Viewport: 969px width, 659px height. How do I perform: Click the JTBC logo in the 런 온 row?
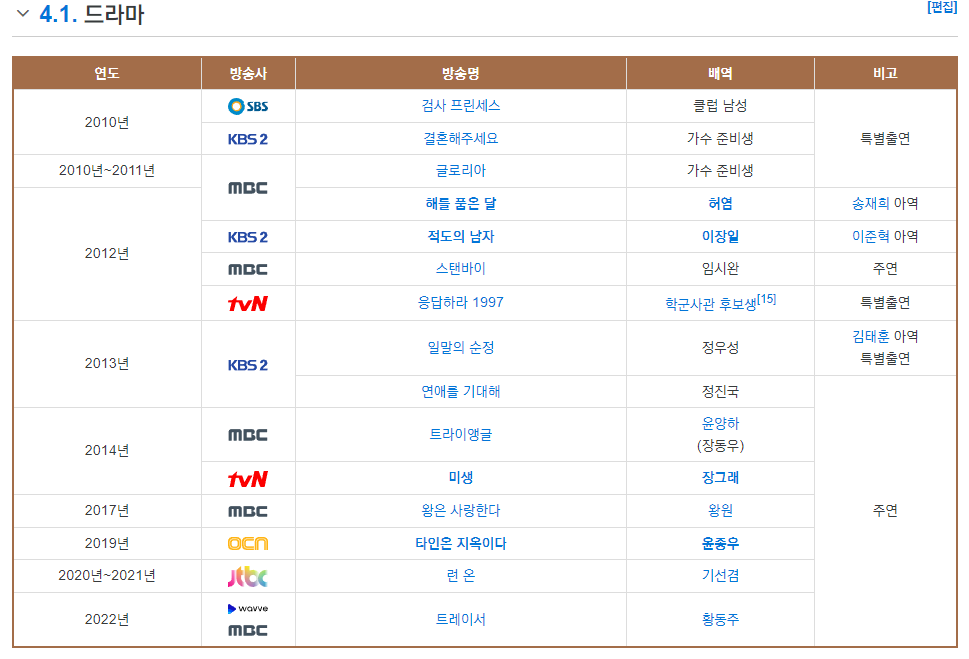pyautogui.click(x=248, y=577)
